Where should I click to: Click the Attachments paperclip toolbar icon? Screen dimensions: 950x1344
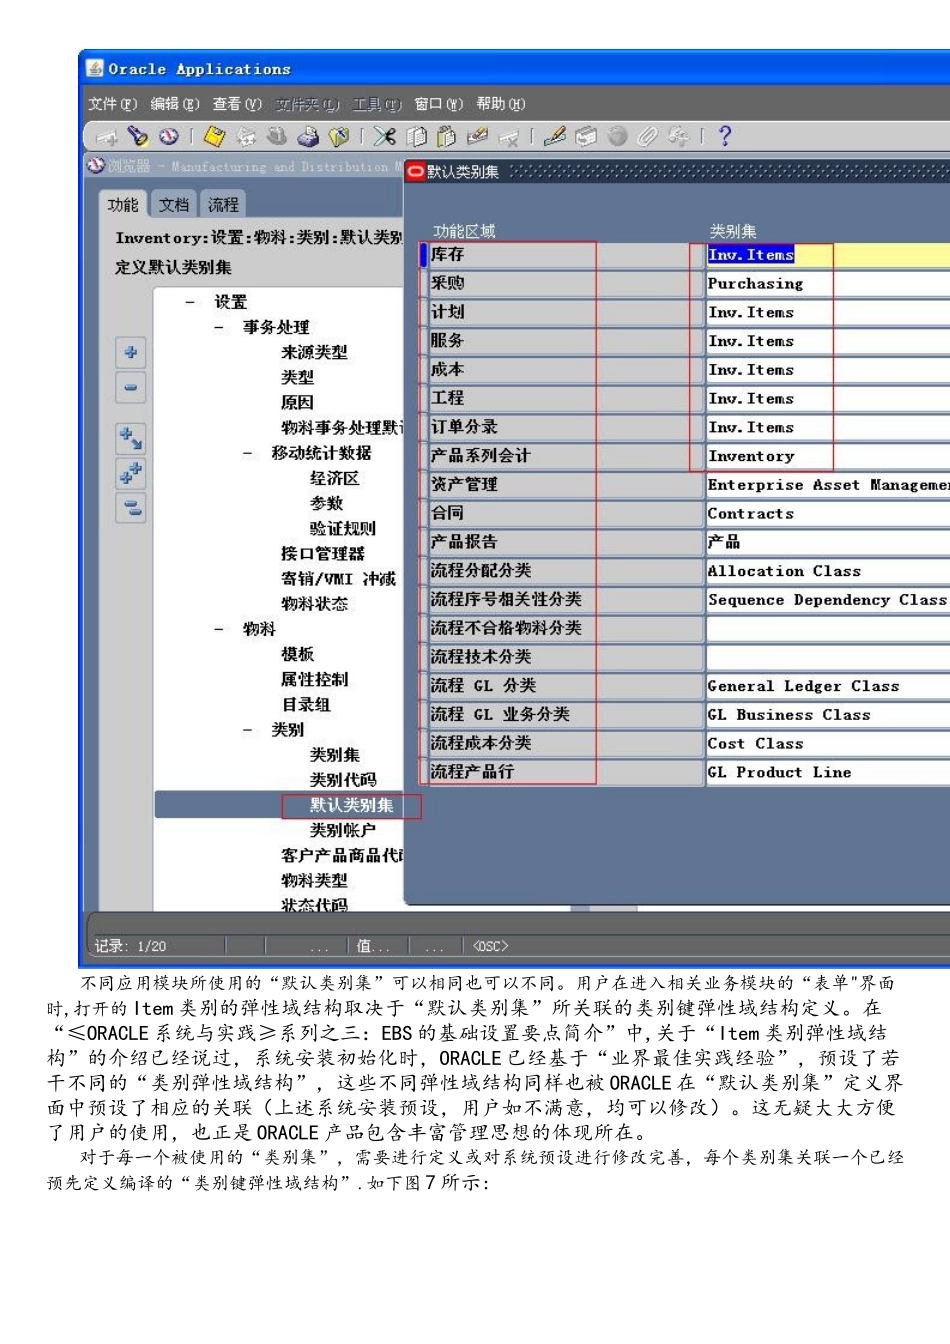click(x=648, y=137)
